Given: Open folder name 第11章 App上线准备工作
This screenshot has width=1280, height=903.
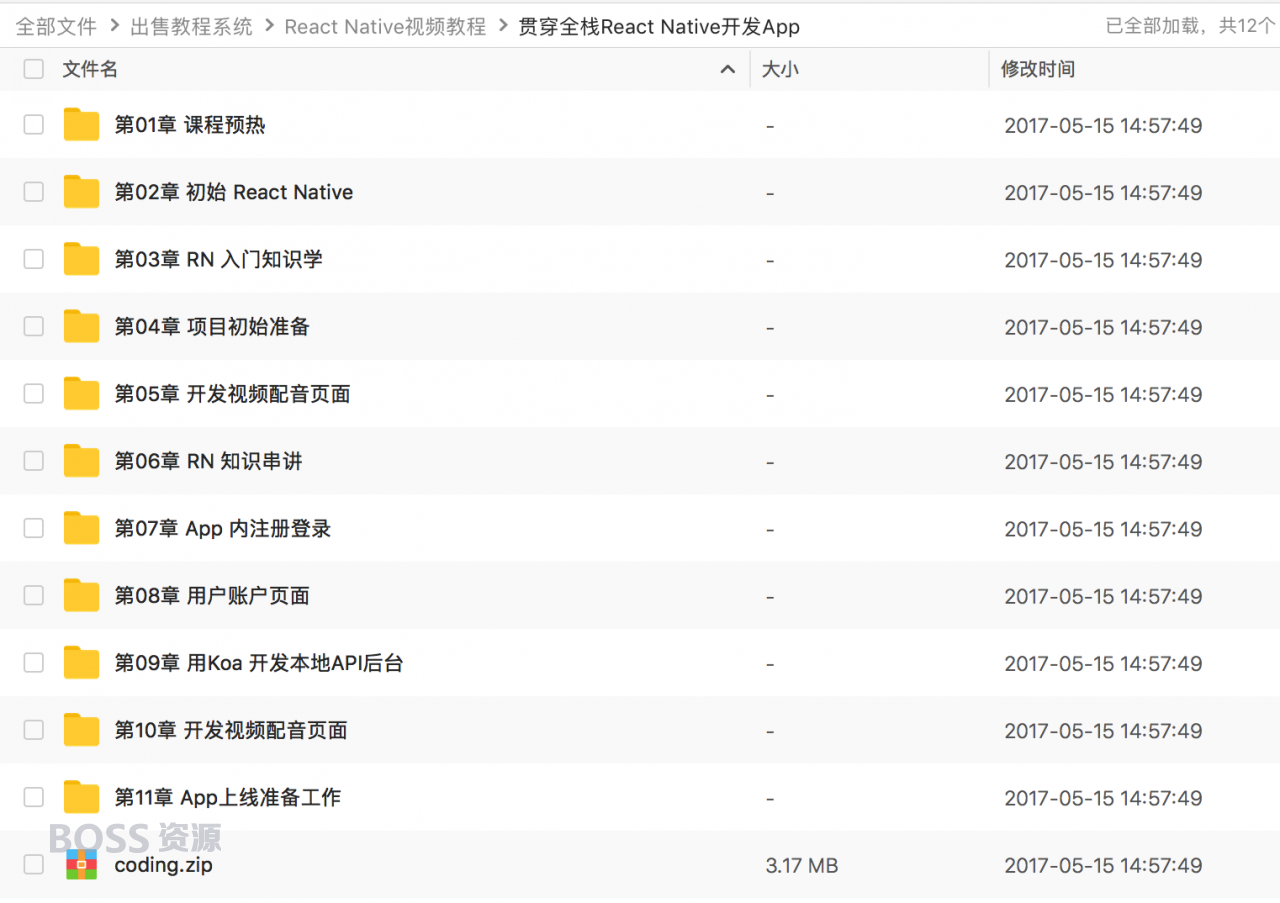Looking at the screenshot, I should coord(228,797).
